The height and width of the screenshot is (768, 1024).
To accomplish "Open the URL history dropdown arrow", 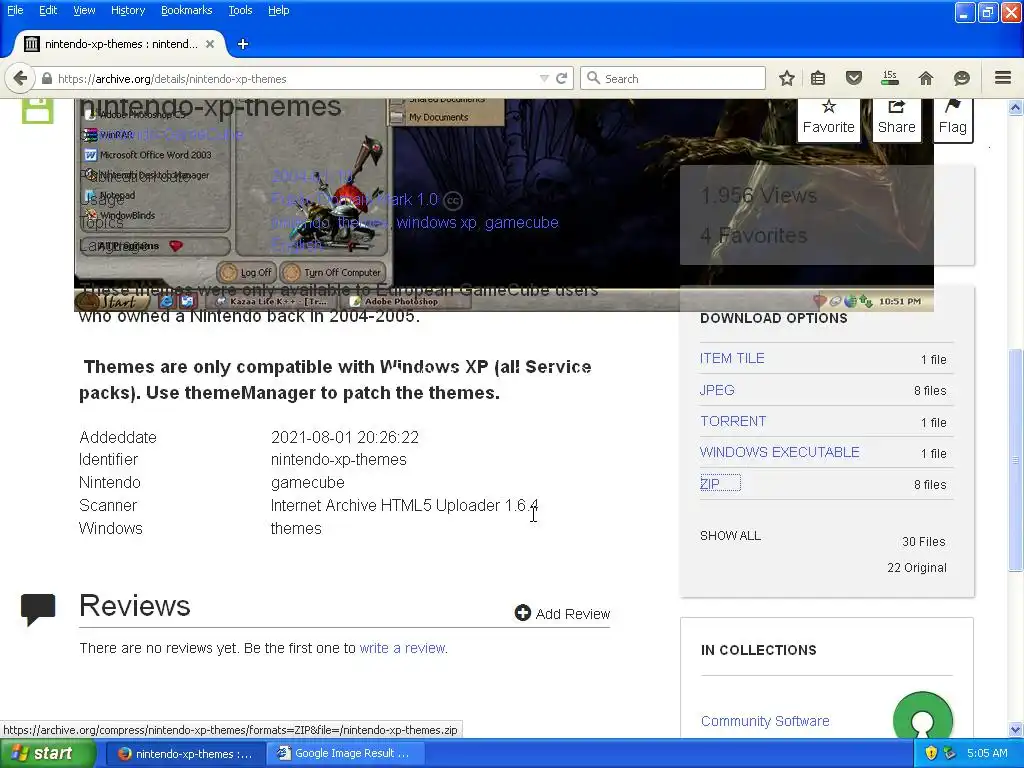I will click(x=544, y=78).
